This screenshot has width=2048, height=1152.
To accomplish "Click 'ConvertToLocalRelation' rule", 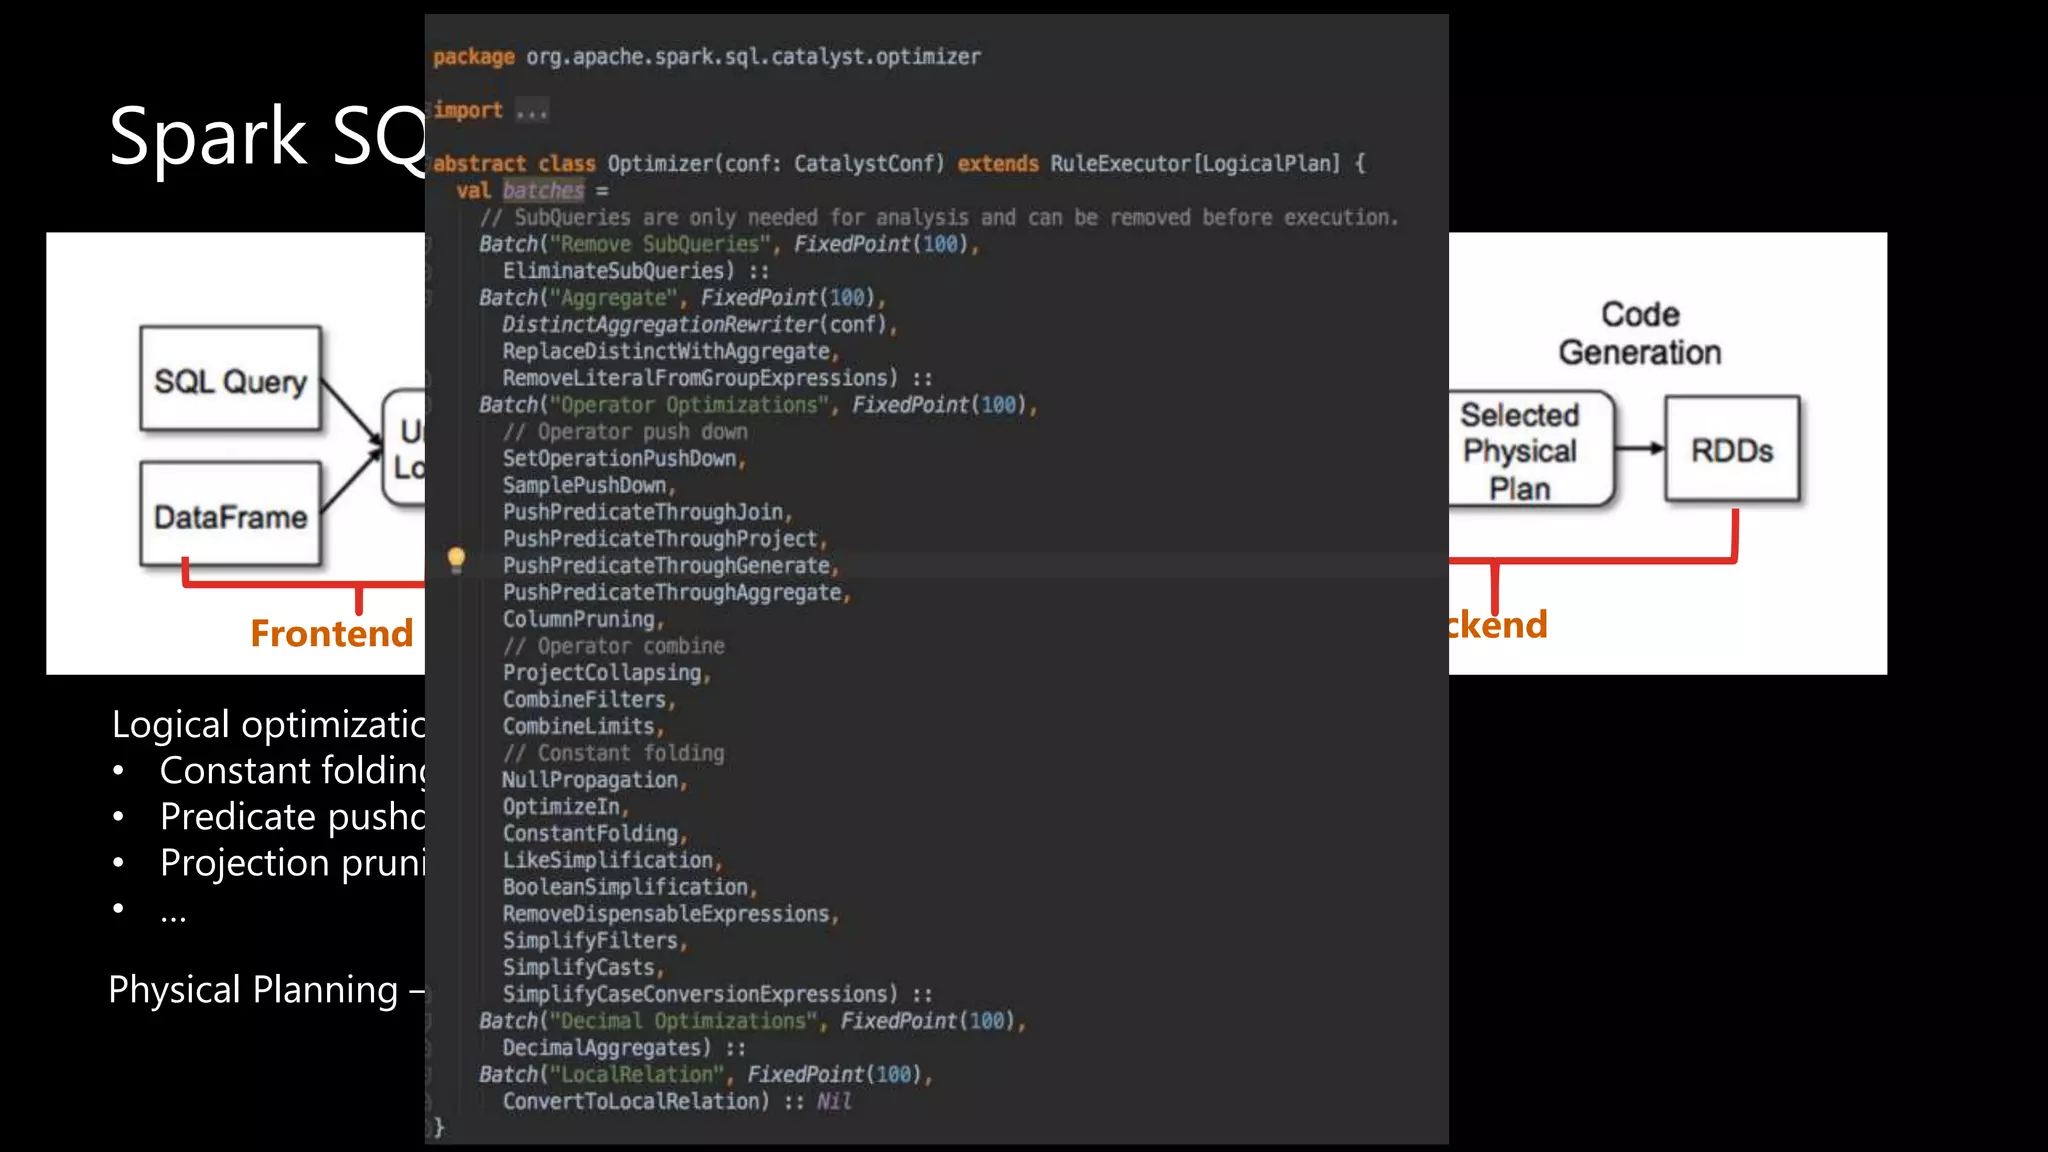I will tap(631, 1102).
